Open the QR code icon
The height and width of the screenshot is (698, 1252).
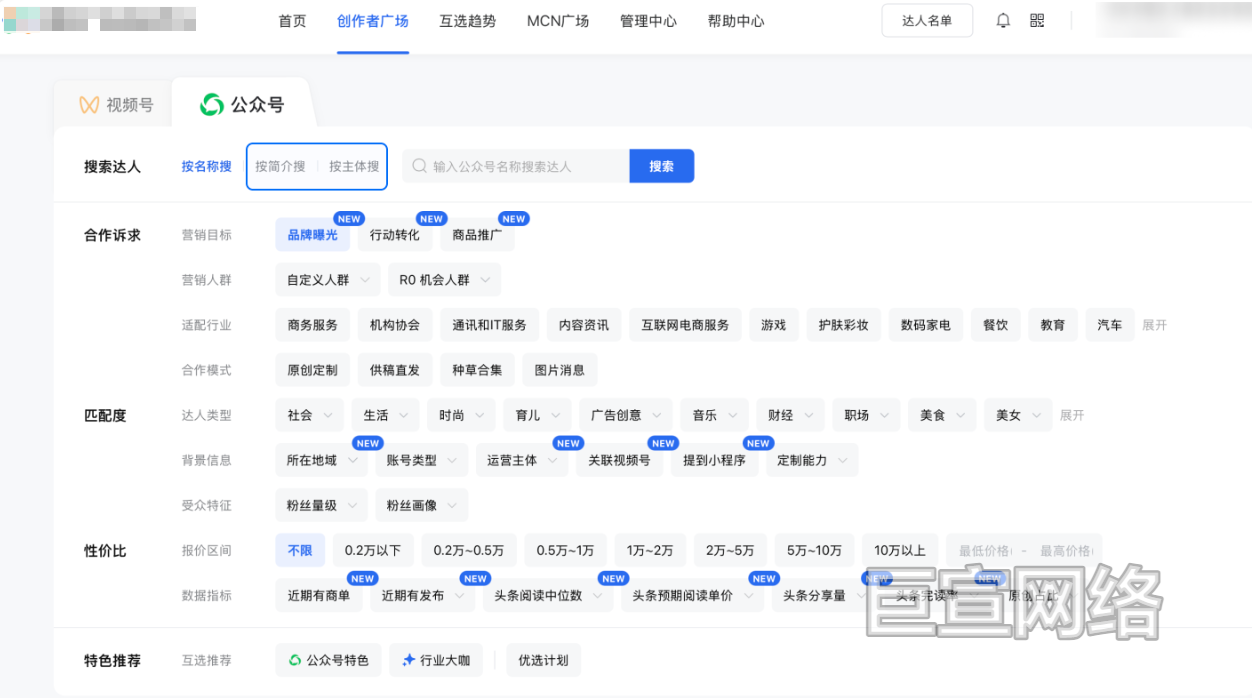[x=1037, y=21]
